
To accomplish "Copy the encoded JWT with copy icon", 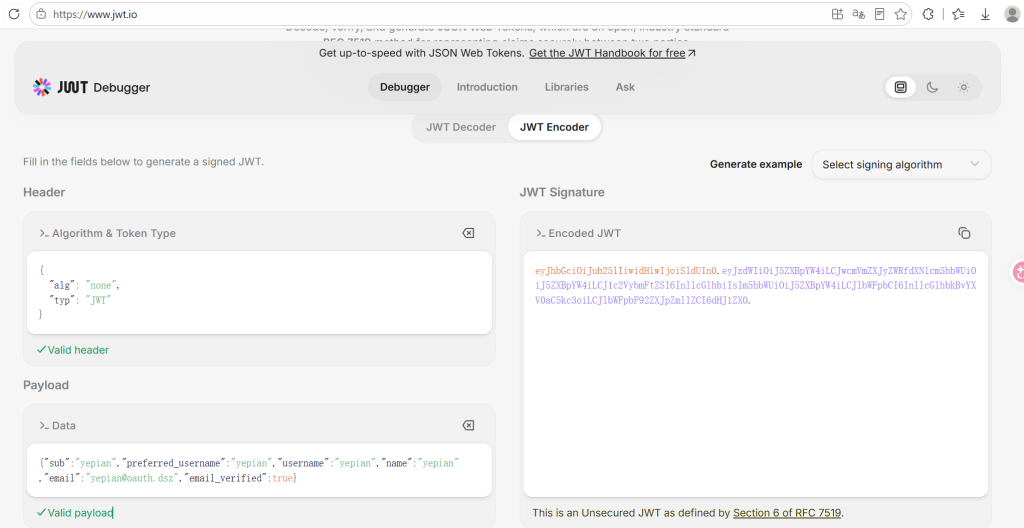I will click(x=964, y=233).
